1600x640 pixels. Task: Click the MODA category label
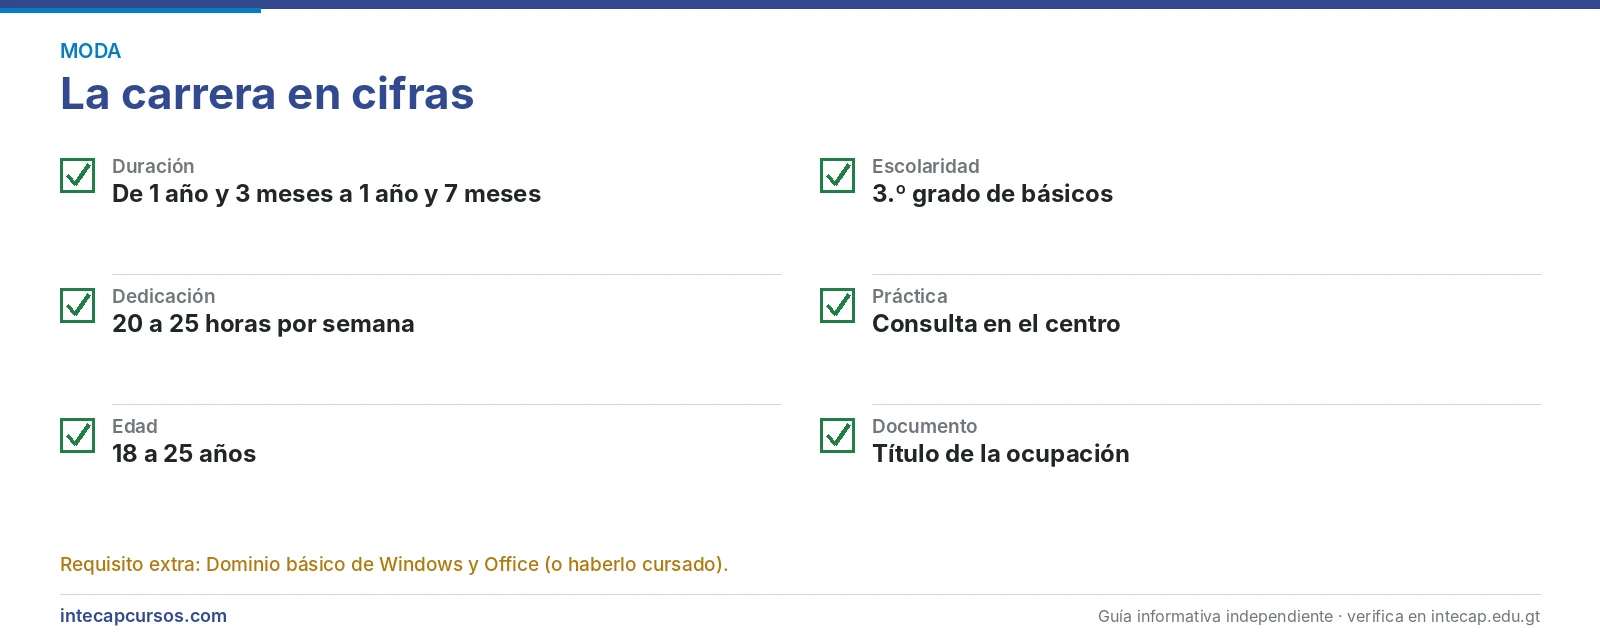coord(90,51)
